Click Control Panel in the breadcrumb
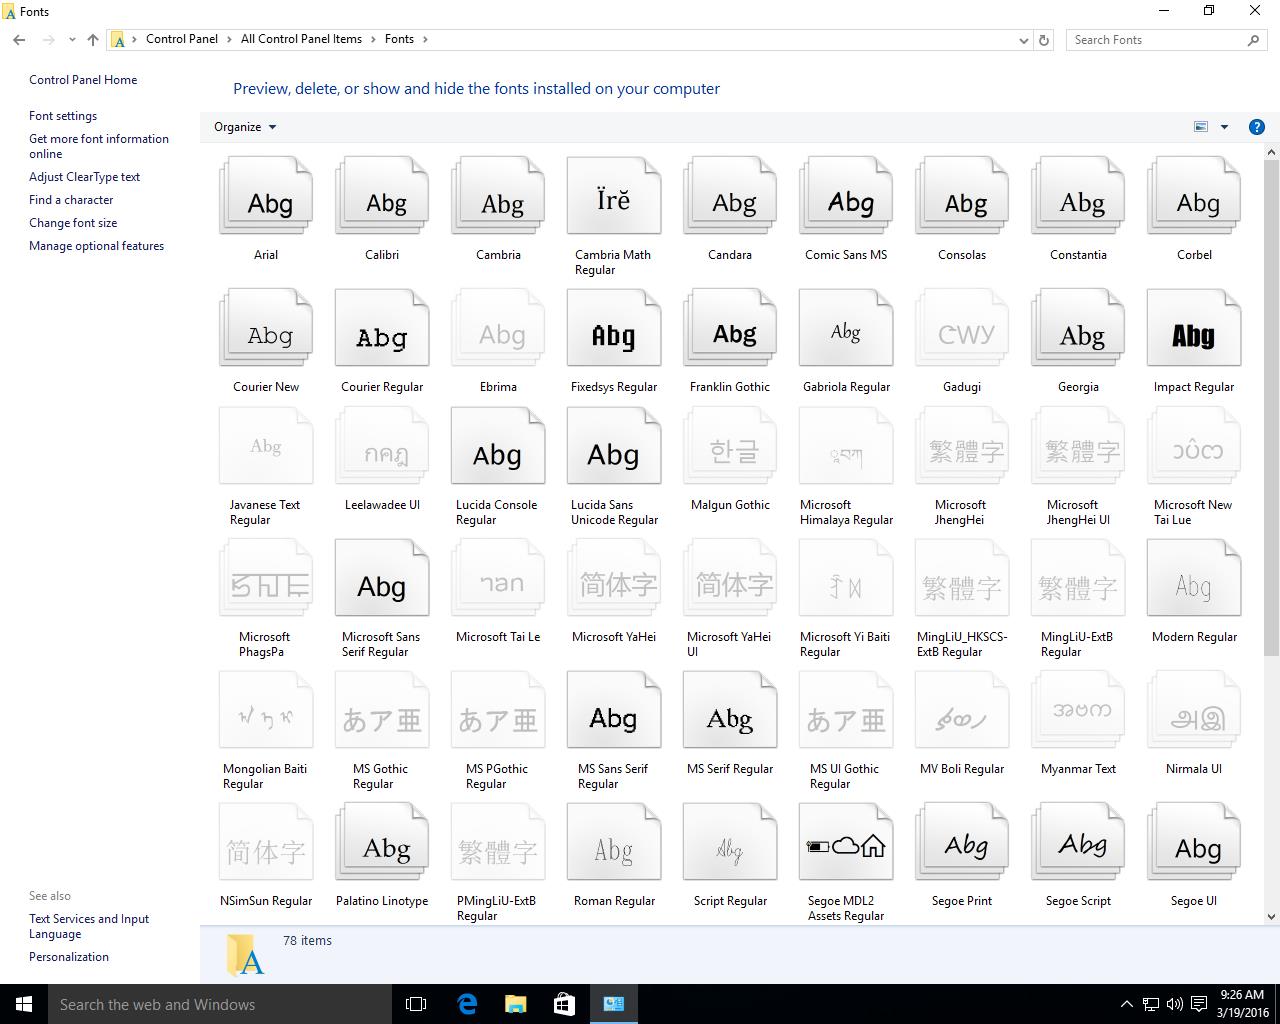Screen dimensions: 1280x1024 click(x=182, y=39)
